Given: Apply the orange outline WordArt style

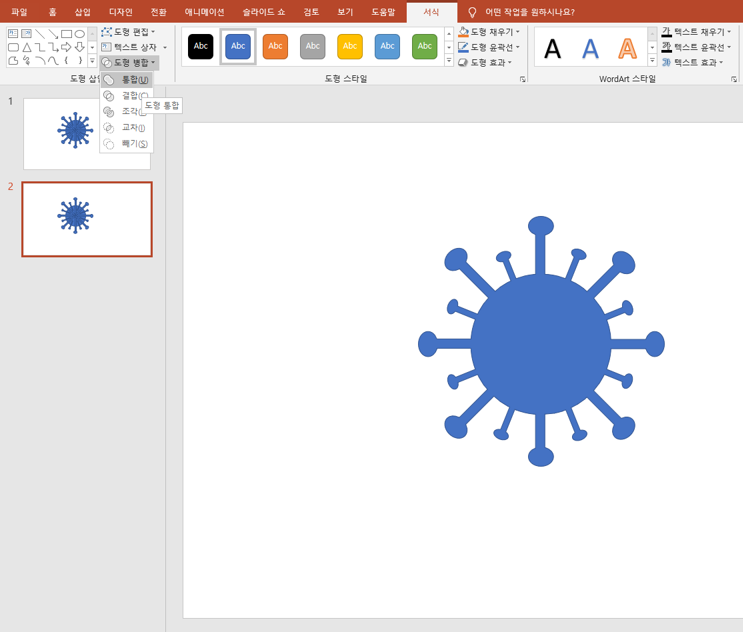Looking at the screenshot, I should pos(627,48).
